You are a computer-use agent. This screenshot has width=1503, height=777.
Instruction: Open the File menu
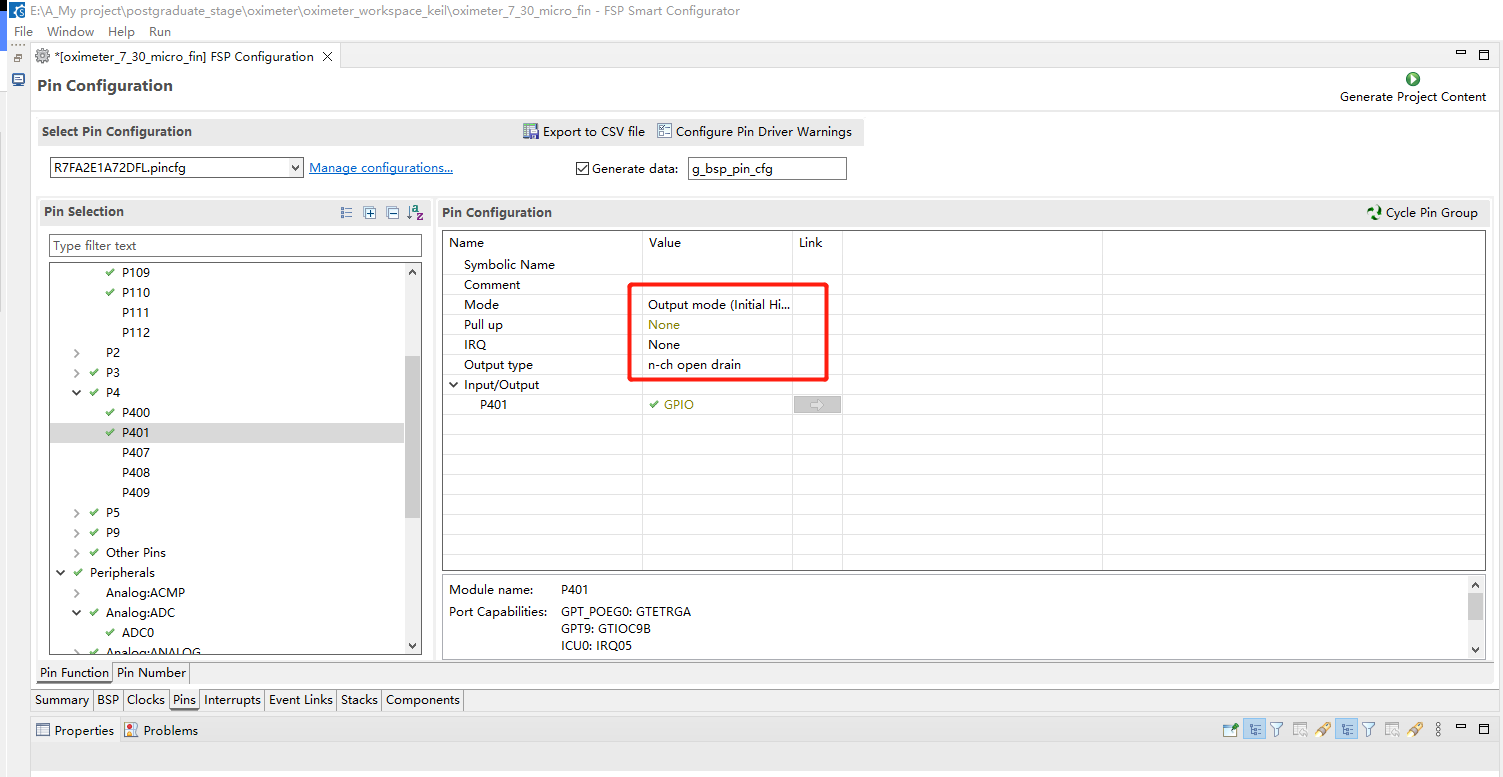pyautogui.click(x=23, y=32)
